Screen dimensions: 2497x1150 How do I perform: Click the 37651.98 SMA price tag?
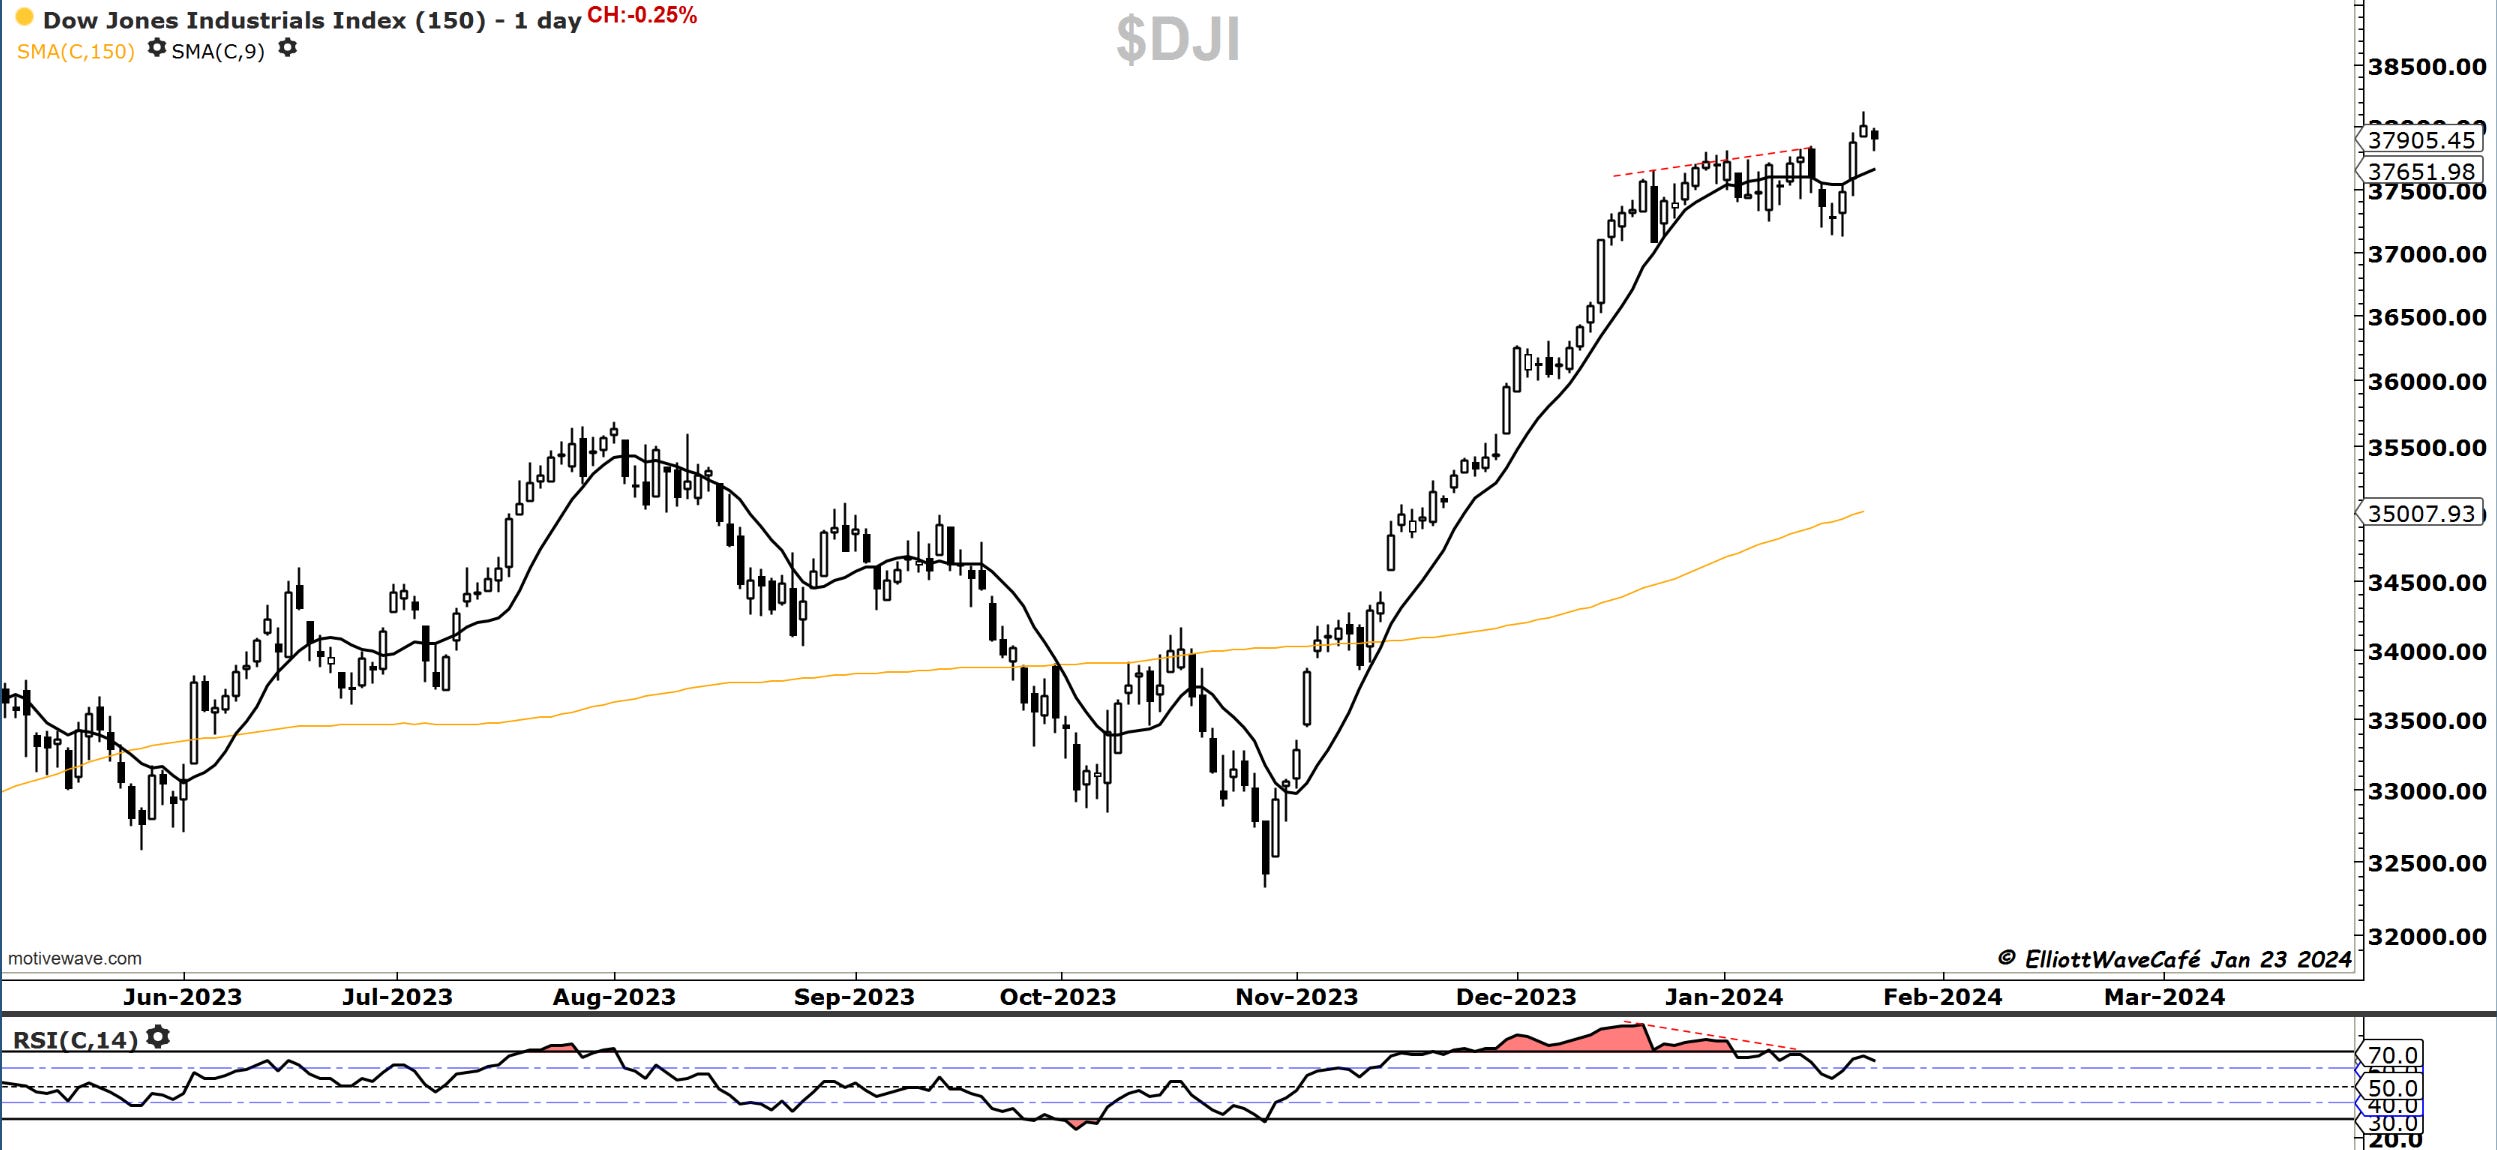2420,172
